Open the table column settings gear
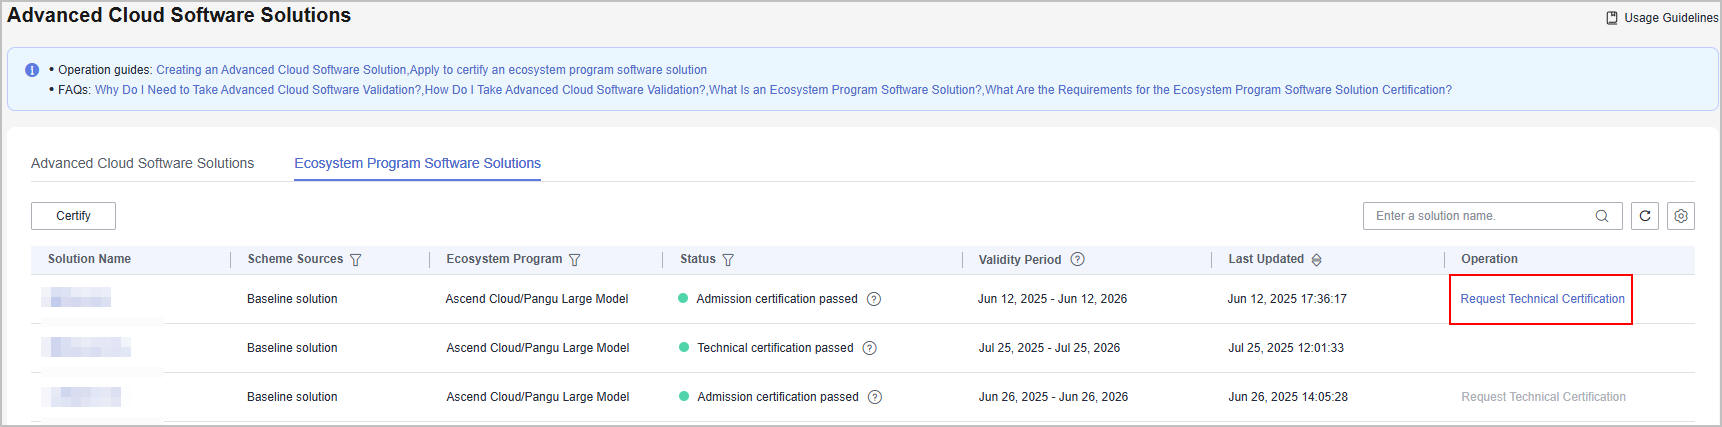Viewport: 1722px width, 427px height. 1681,216
